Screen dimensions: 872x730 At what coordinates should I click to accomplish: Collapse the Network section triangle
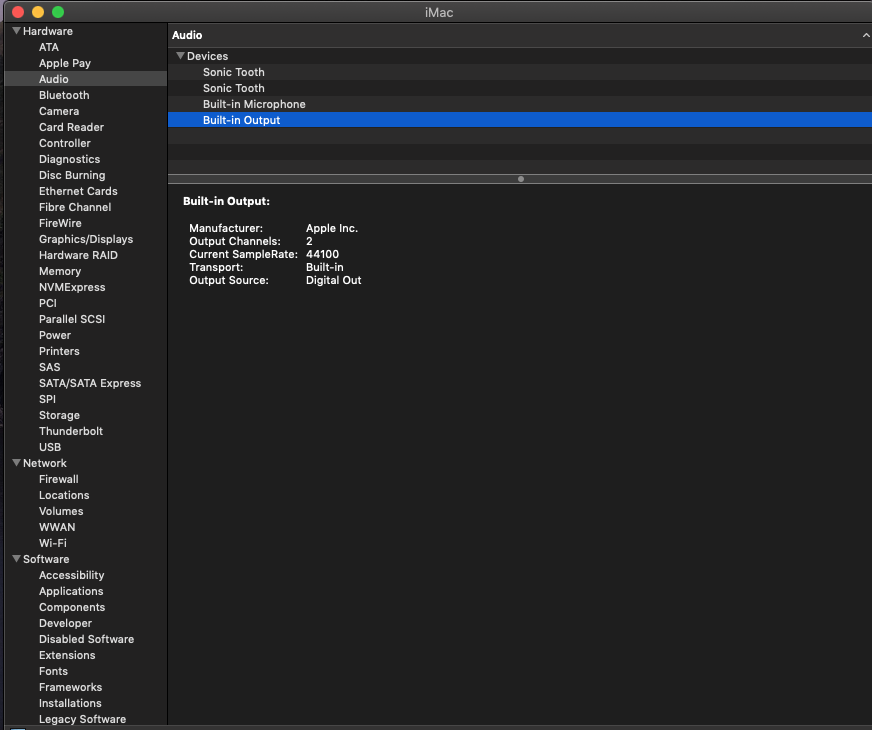point(16,463)
